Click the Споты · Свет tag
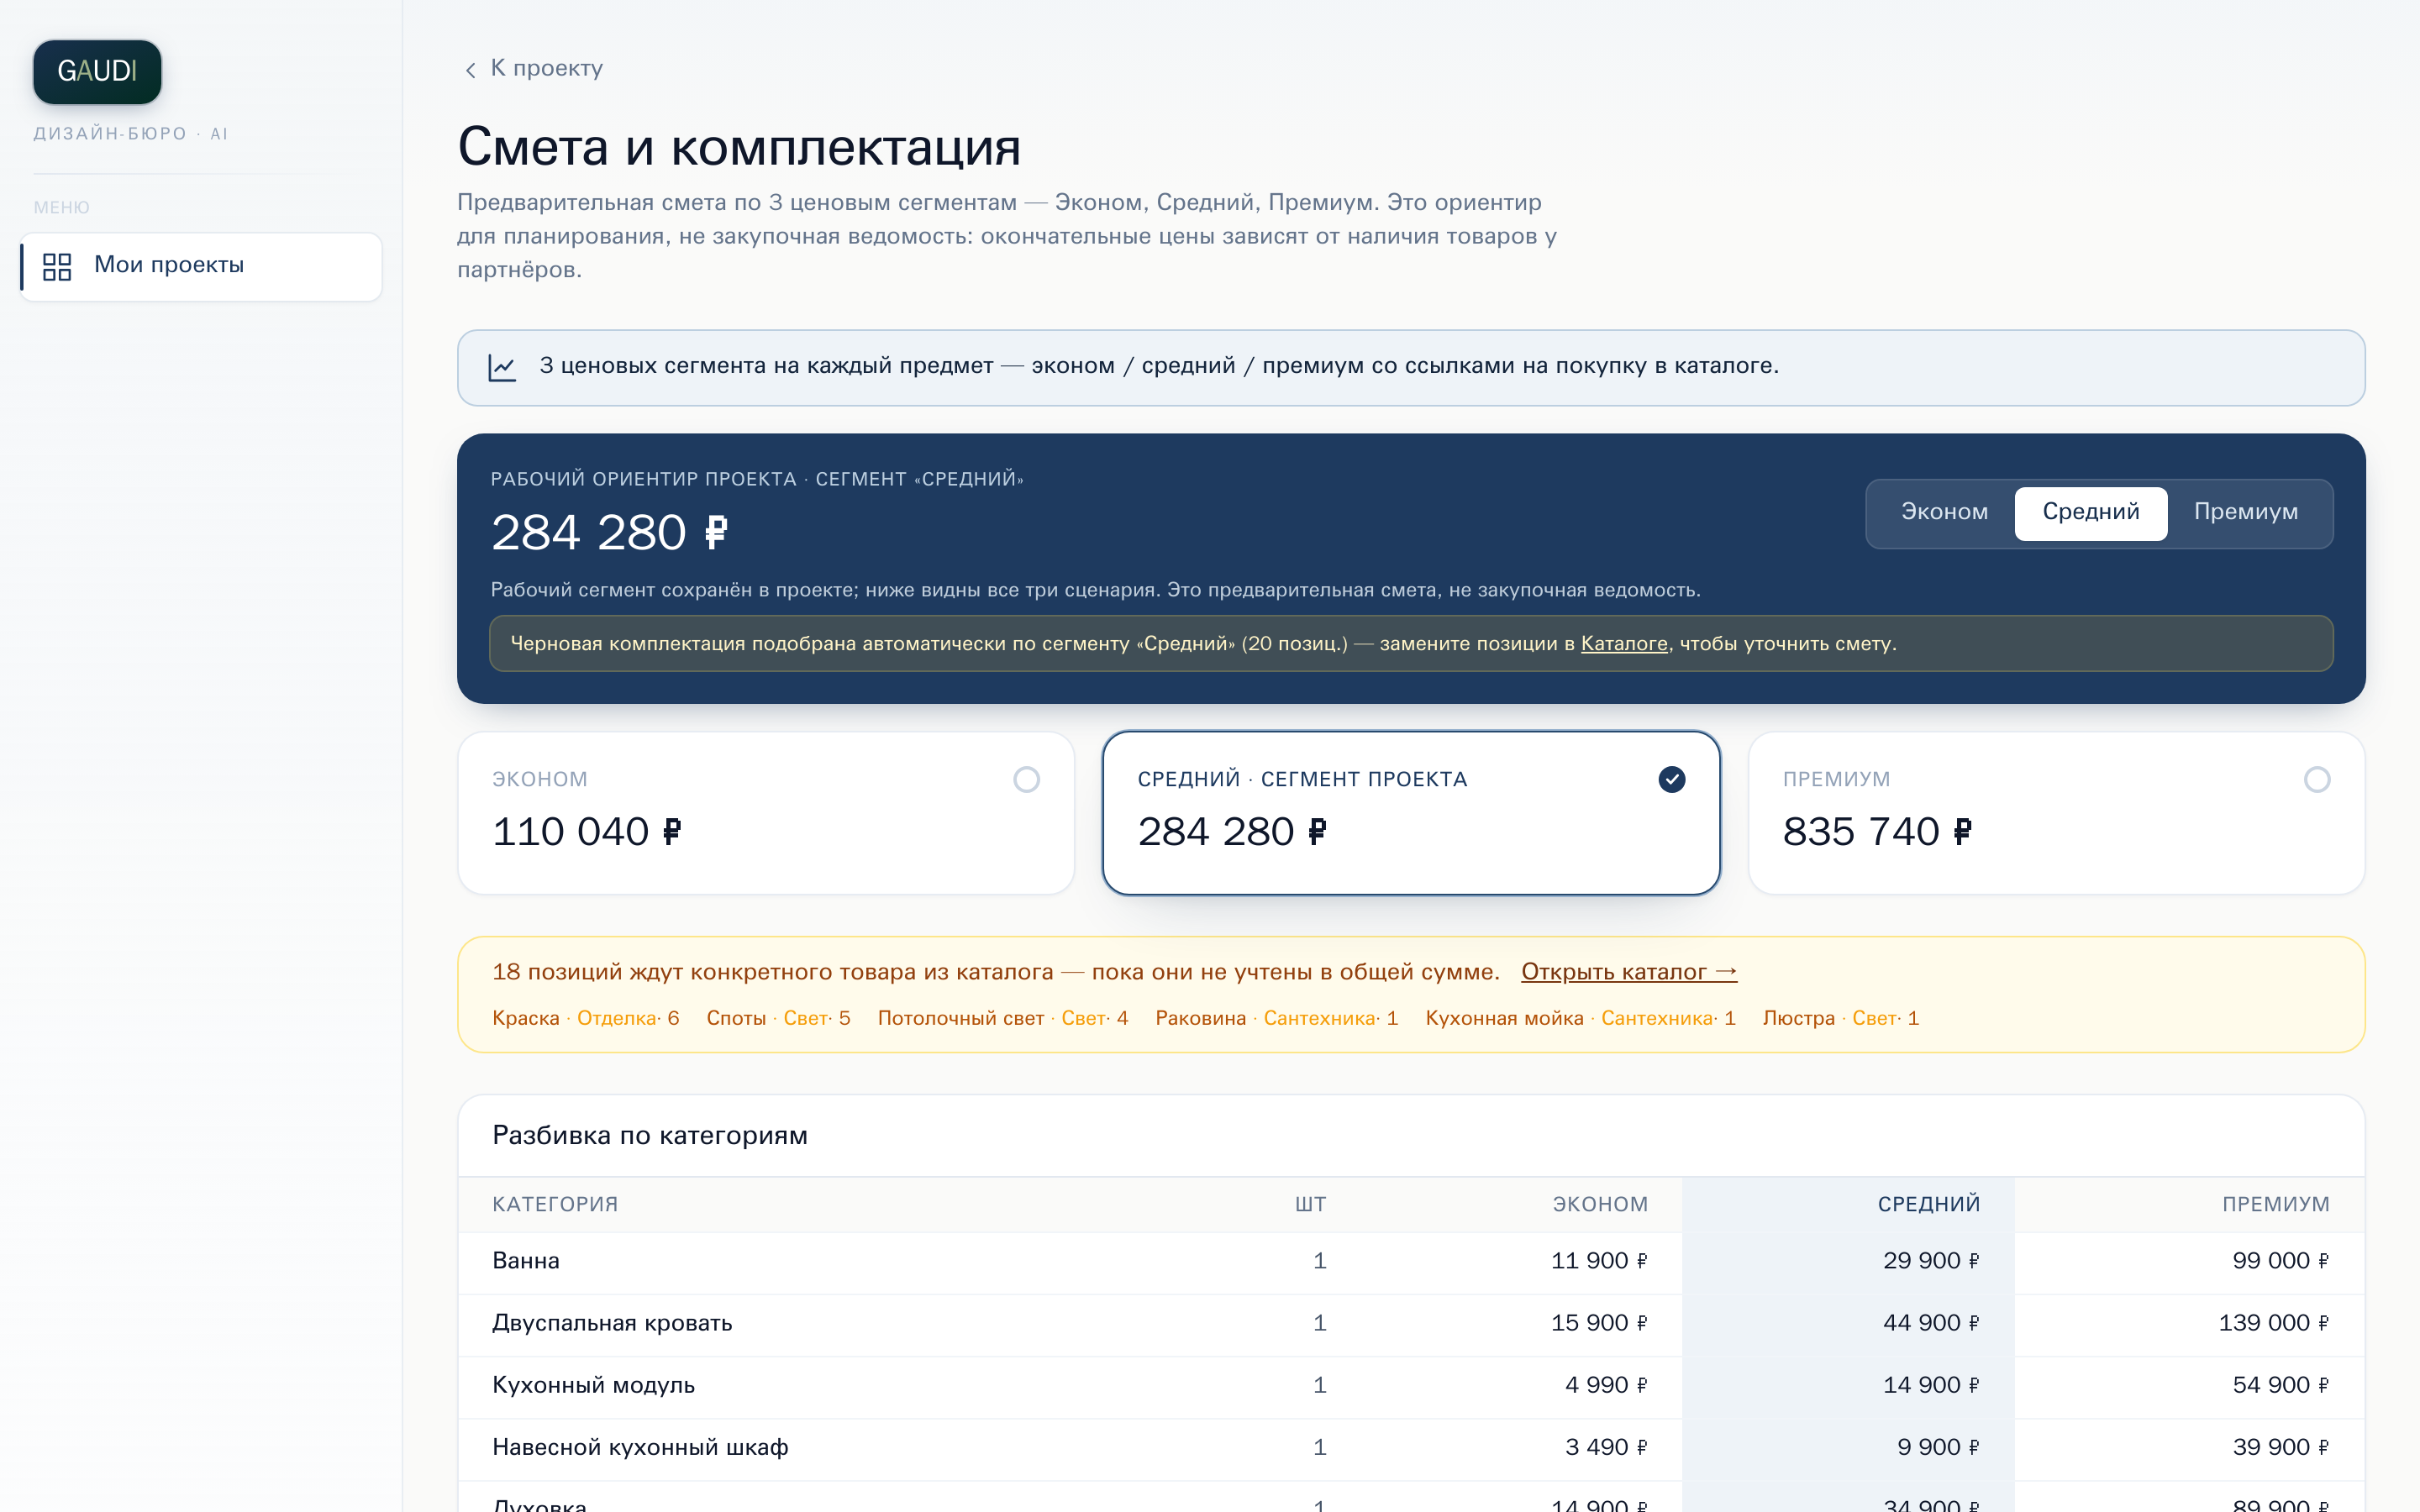 point(778,1019)
